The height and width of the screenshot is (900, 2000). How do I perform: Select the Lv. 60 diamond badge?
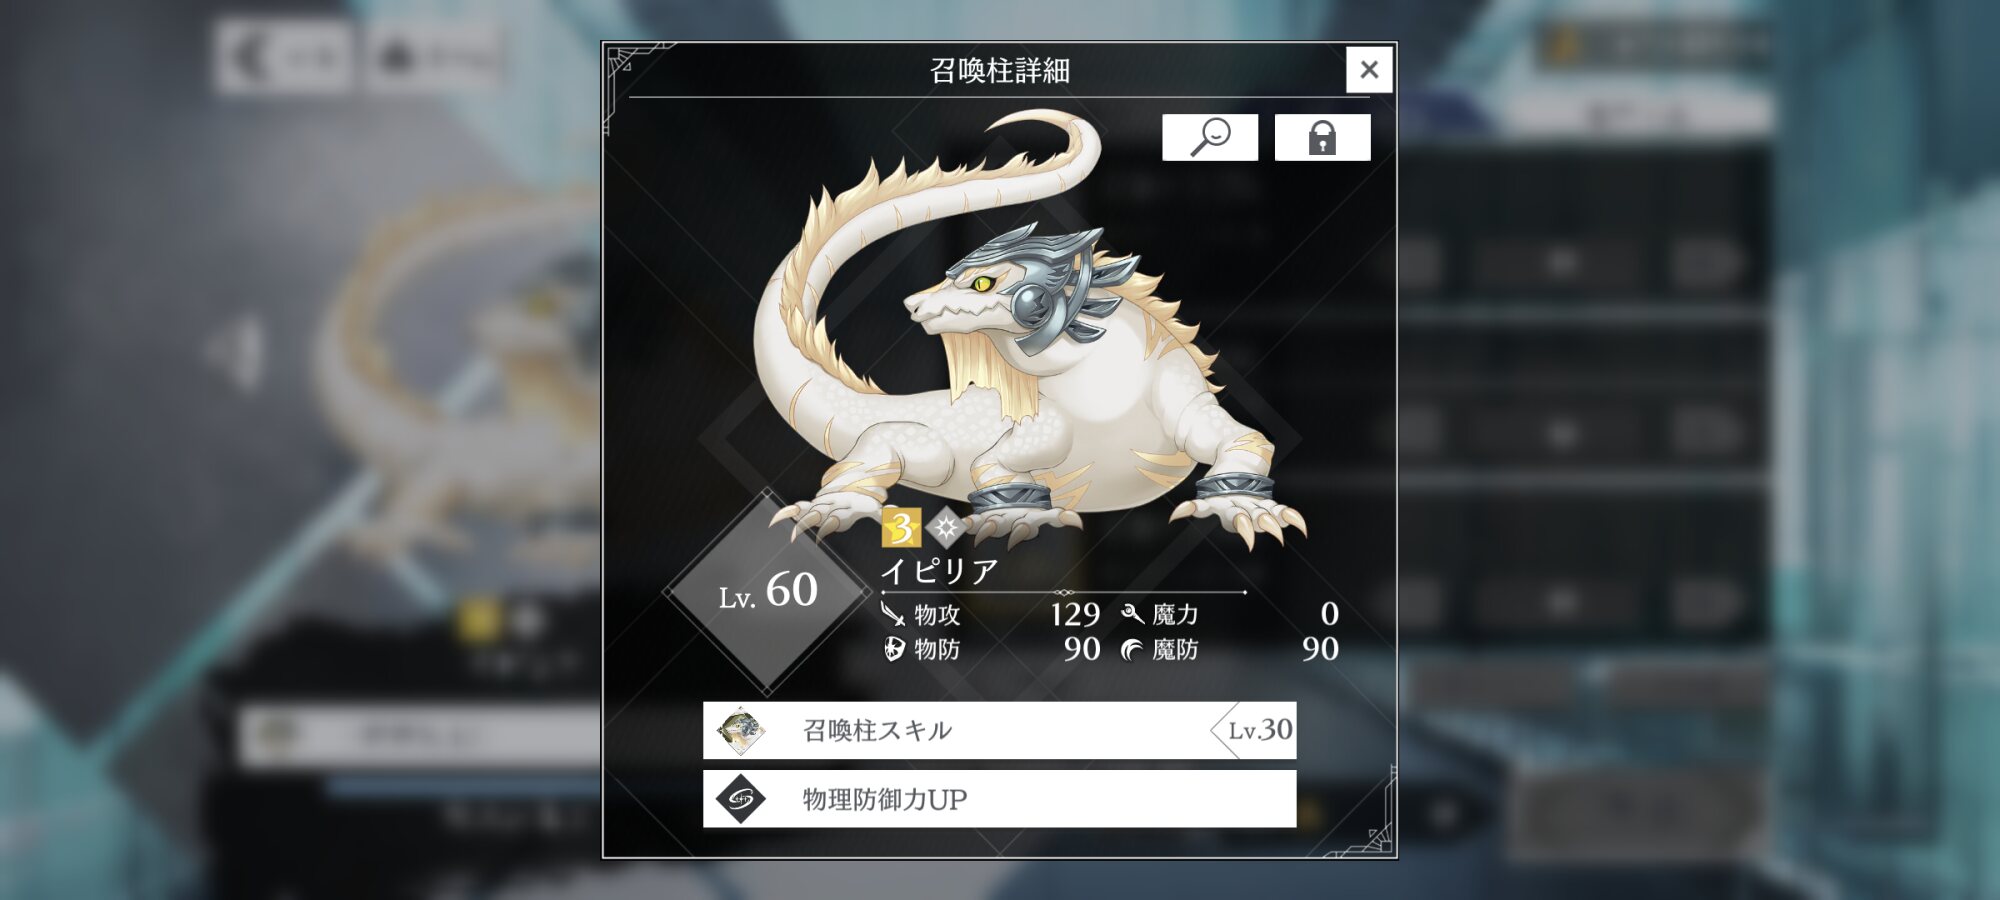coord(767,592)
